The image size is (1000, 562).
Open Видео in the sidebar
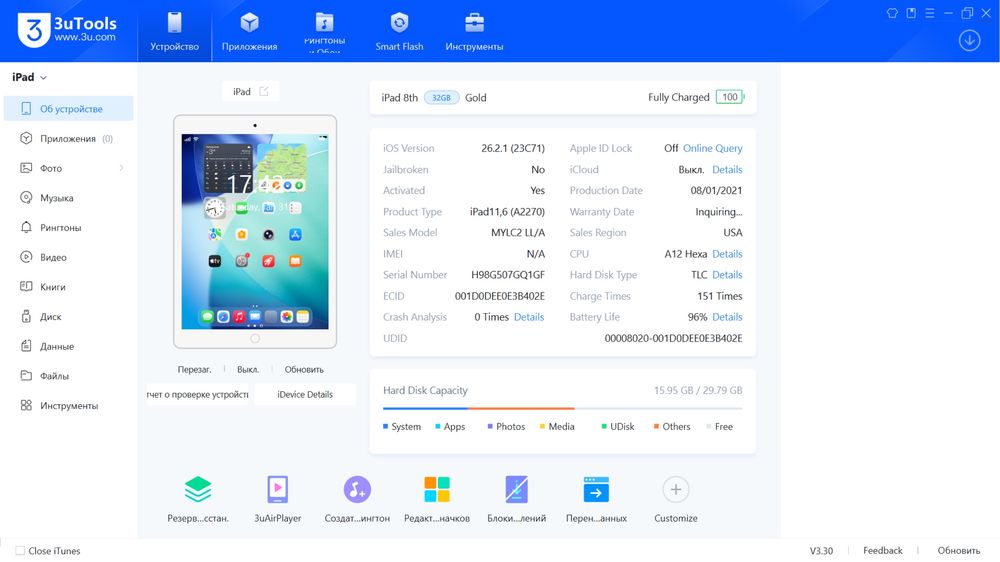pos(68,257)
